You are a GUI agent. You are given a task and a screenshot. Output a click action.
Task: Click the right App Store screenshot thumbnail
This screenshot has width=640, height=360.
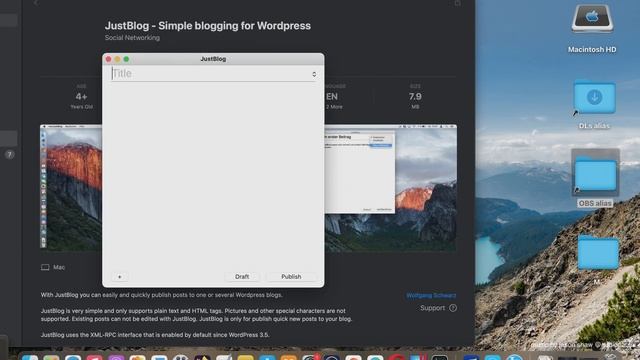click(x=391, y=188)
